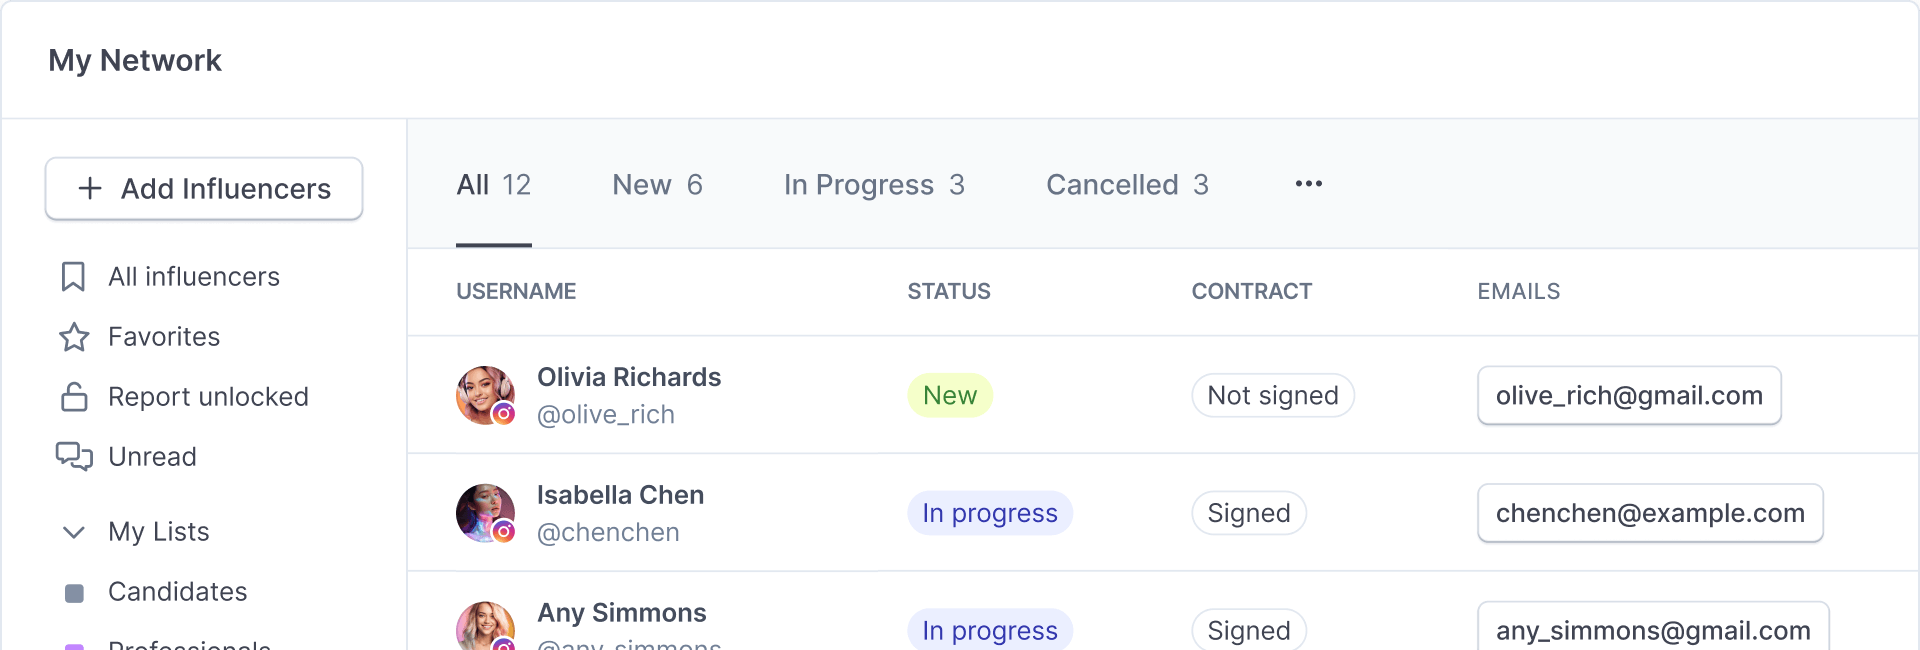The width and height of the screenshot is (1920, 650).
Task: Click the olive_rich@gmail.com email button
Action: point(1628,396)
